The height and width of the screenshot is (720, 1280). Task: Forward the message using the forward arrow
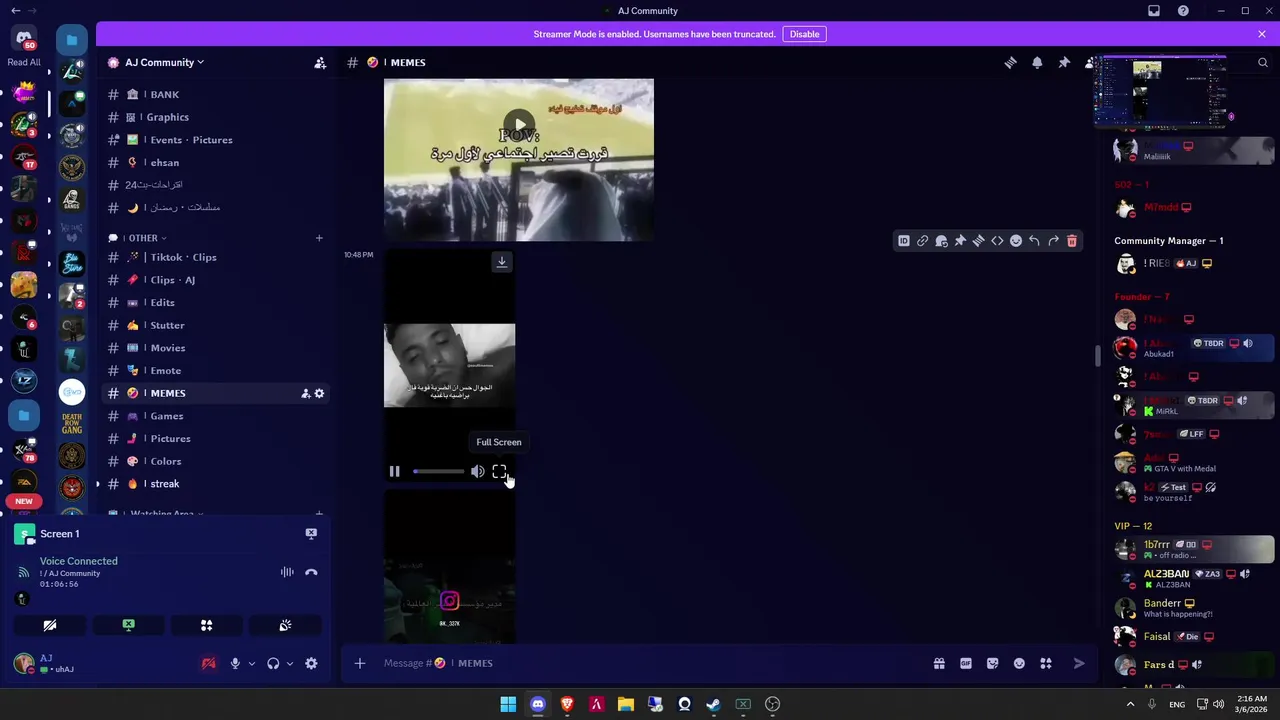(x=1053, y=241)
